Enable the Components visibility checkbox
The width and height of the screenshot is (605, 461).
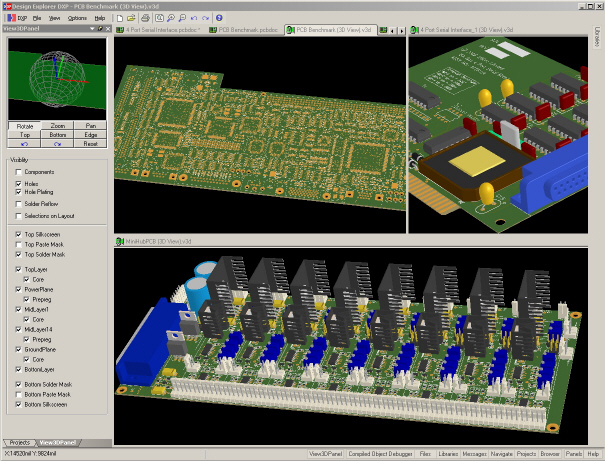tap(18, 172)
